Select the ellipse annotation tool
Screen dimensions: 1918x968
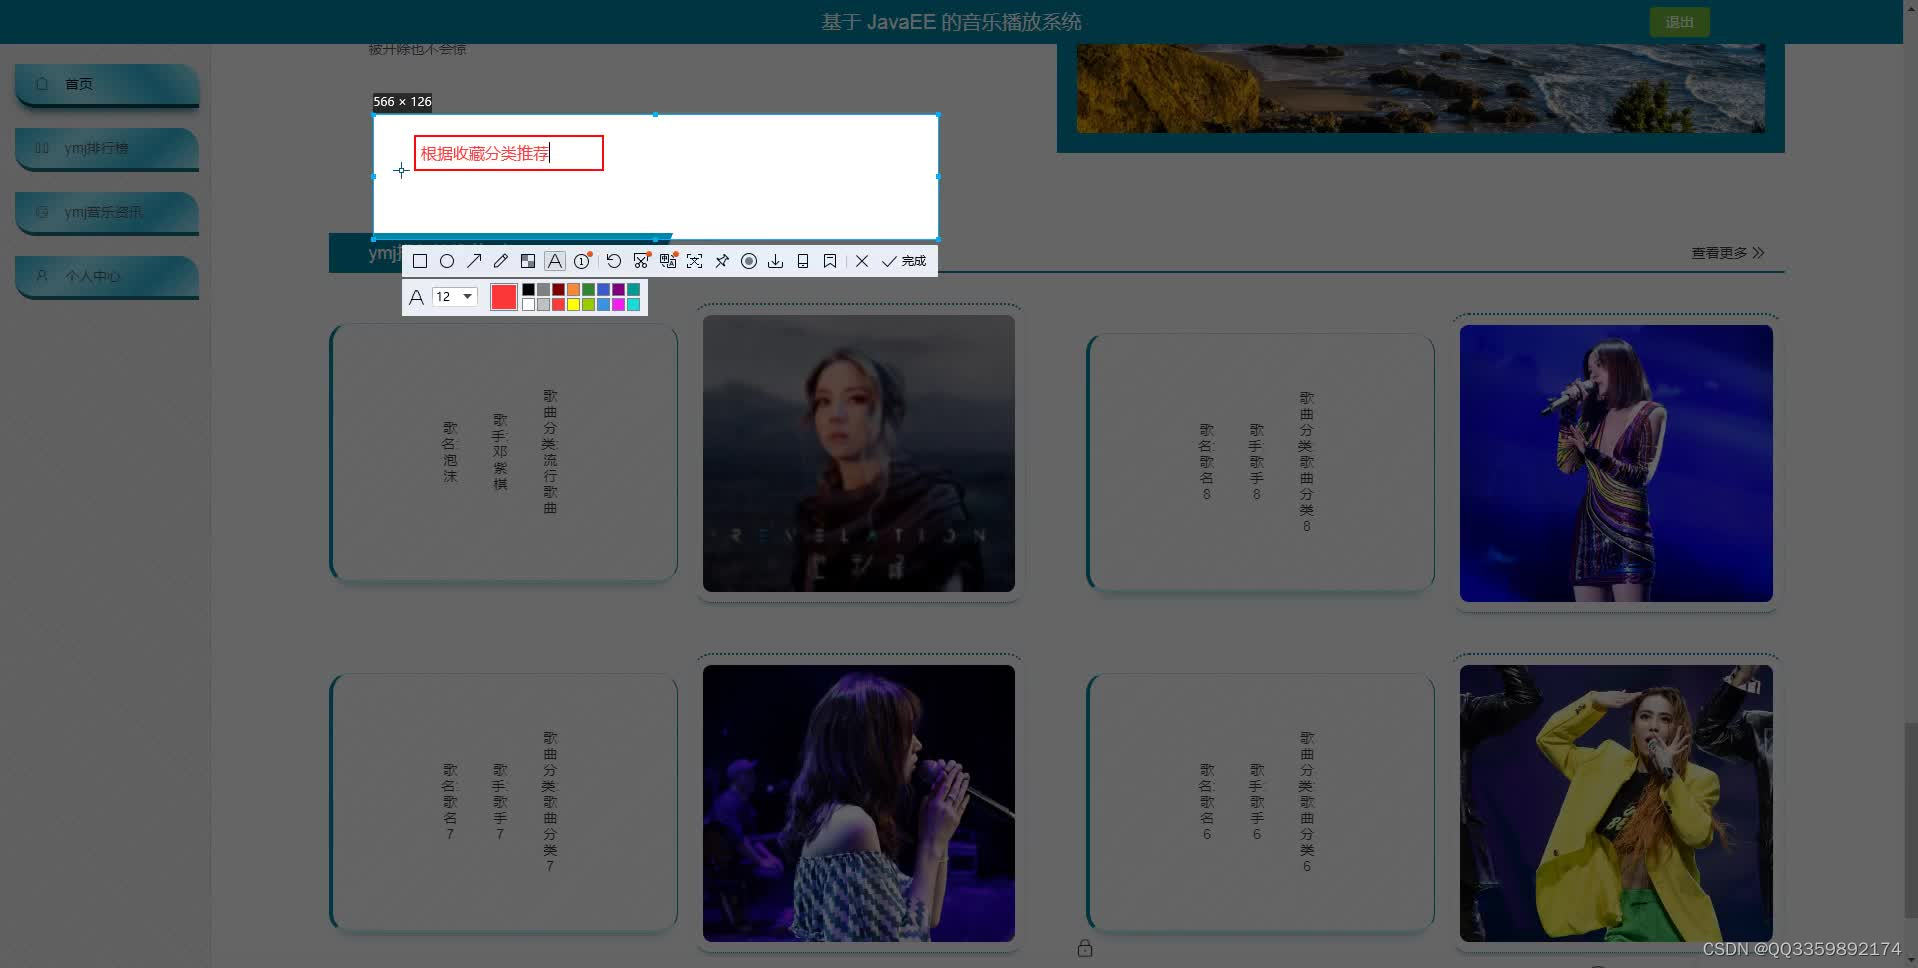click(x=447, y=261)
